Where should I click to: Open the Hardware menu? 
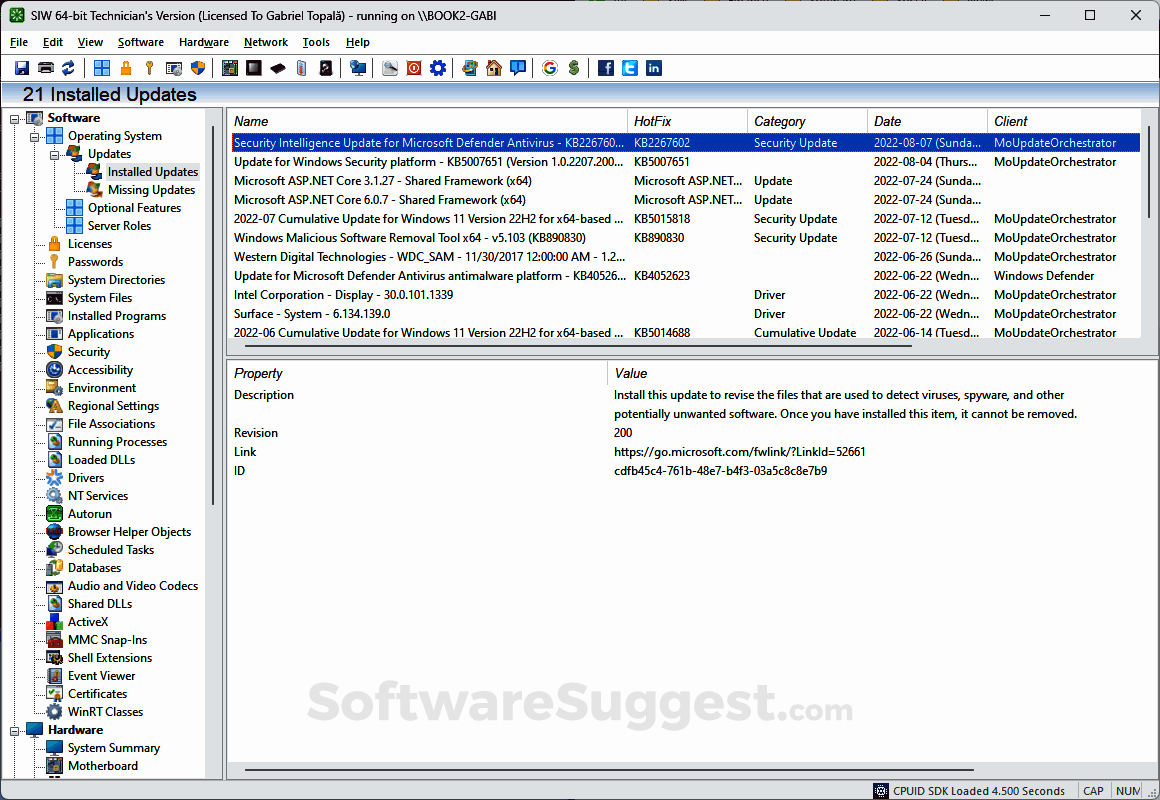(x=203, y=42)
